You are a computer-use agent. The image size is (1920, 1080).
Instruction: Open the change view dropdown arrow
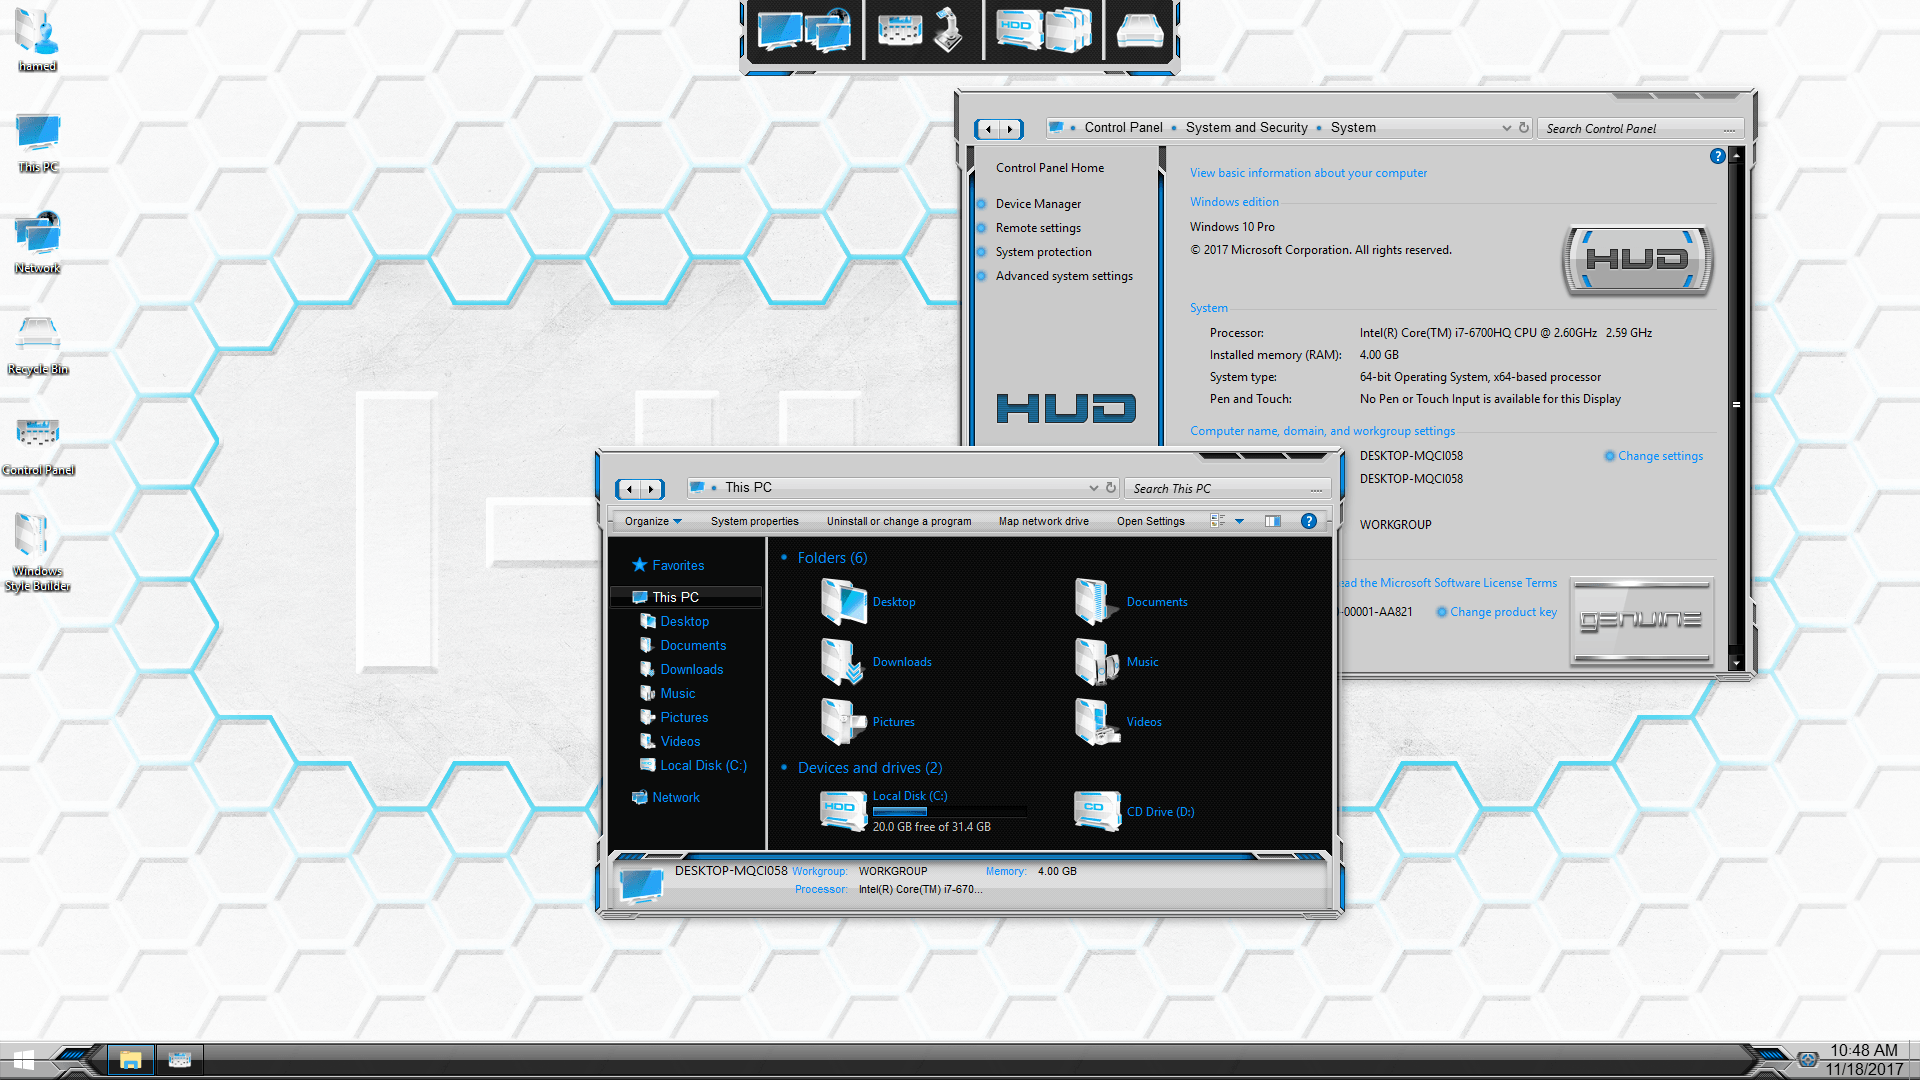click(1239, 521)
